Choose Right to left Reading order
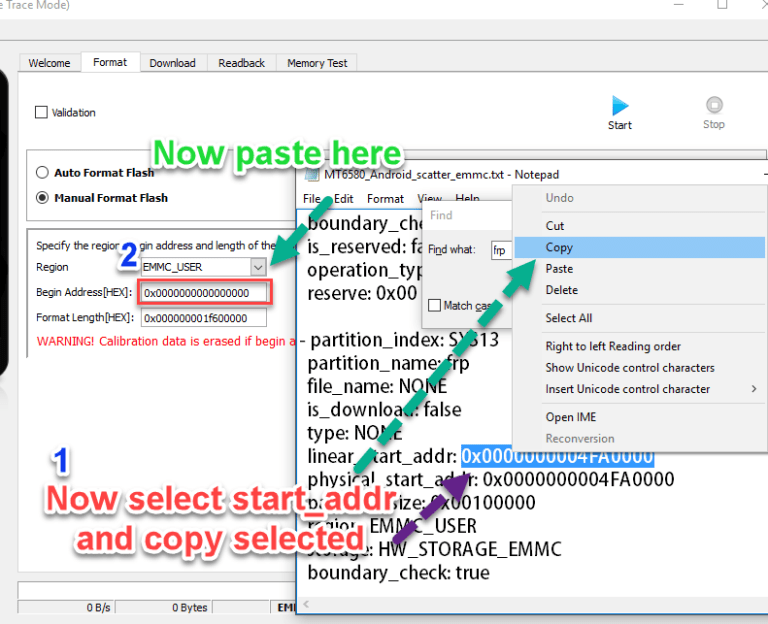This screenshot has width=768, height=624. coord(639,346)
